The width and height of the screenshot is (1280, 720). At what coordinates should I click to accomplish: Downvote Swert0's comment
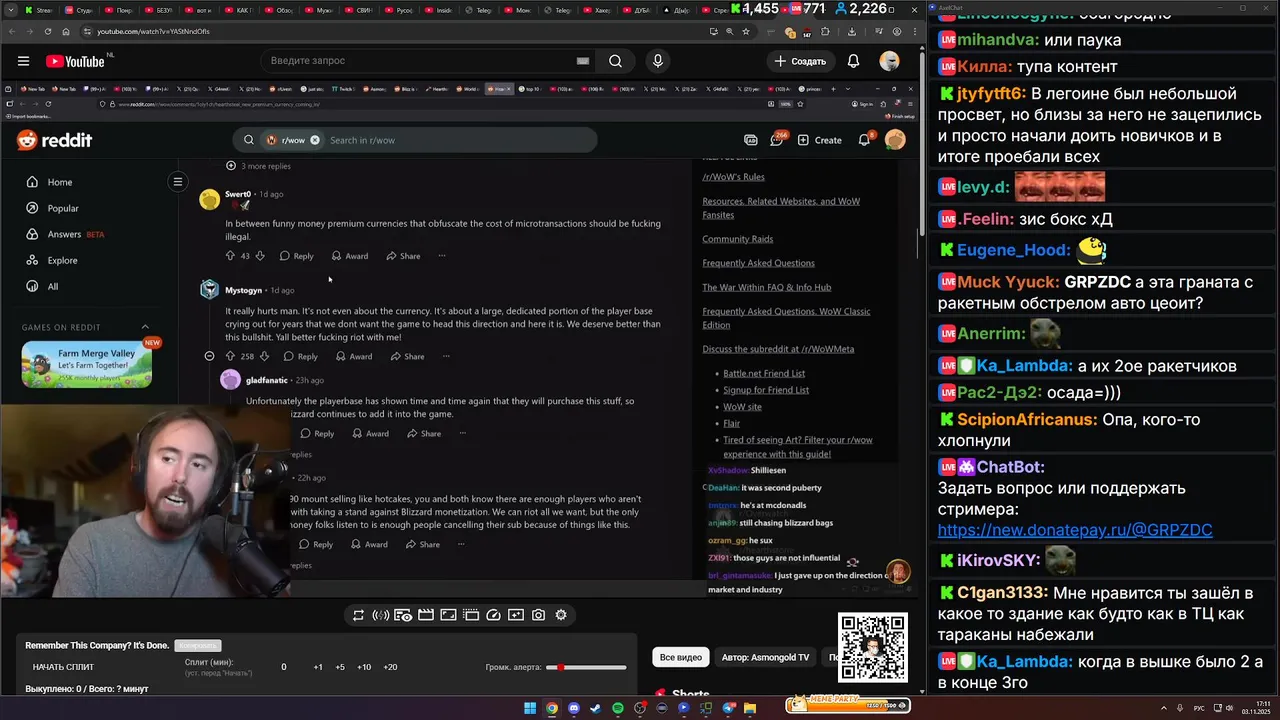tap(260, 256)
